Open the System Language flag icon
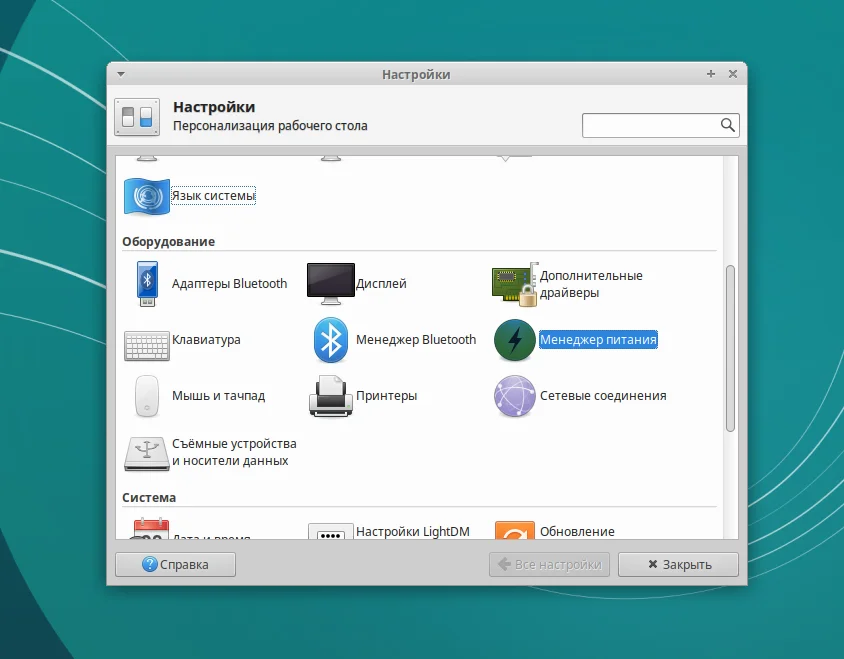This screenshot has height=659, width=844. click(x=147, y=197)
